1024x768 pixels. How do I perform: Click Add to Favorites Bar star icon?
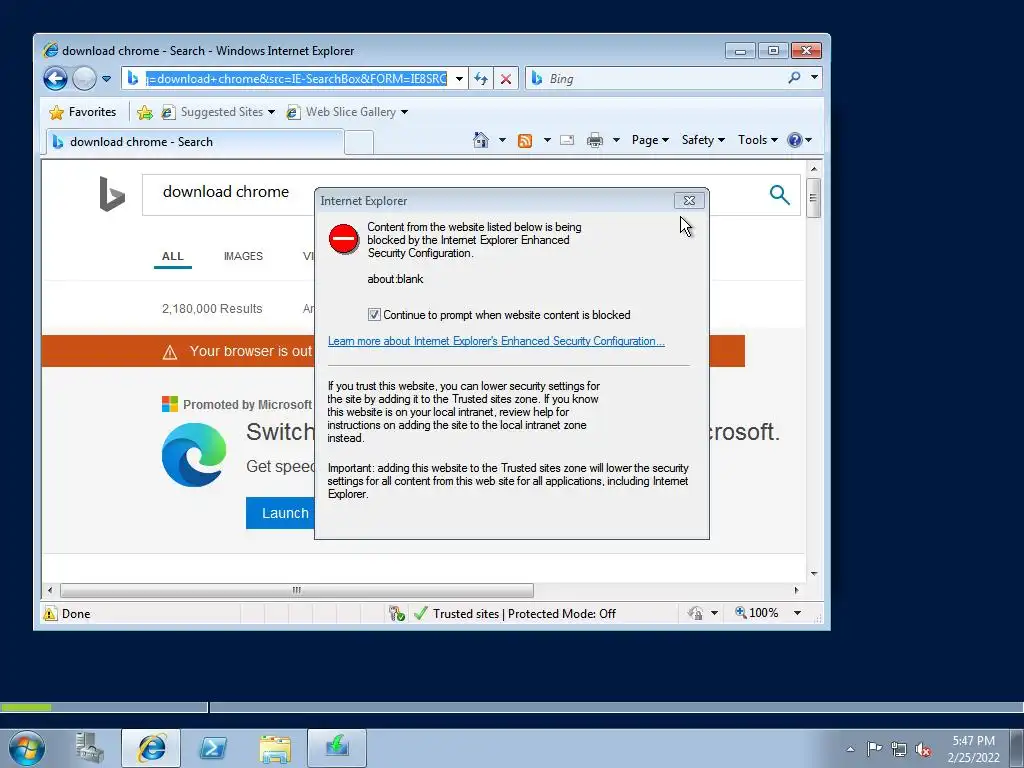[145, 112]
